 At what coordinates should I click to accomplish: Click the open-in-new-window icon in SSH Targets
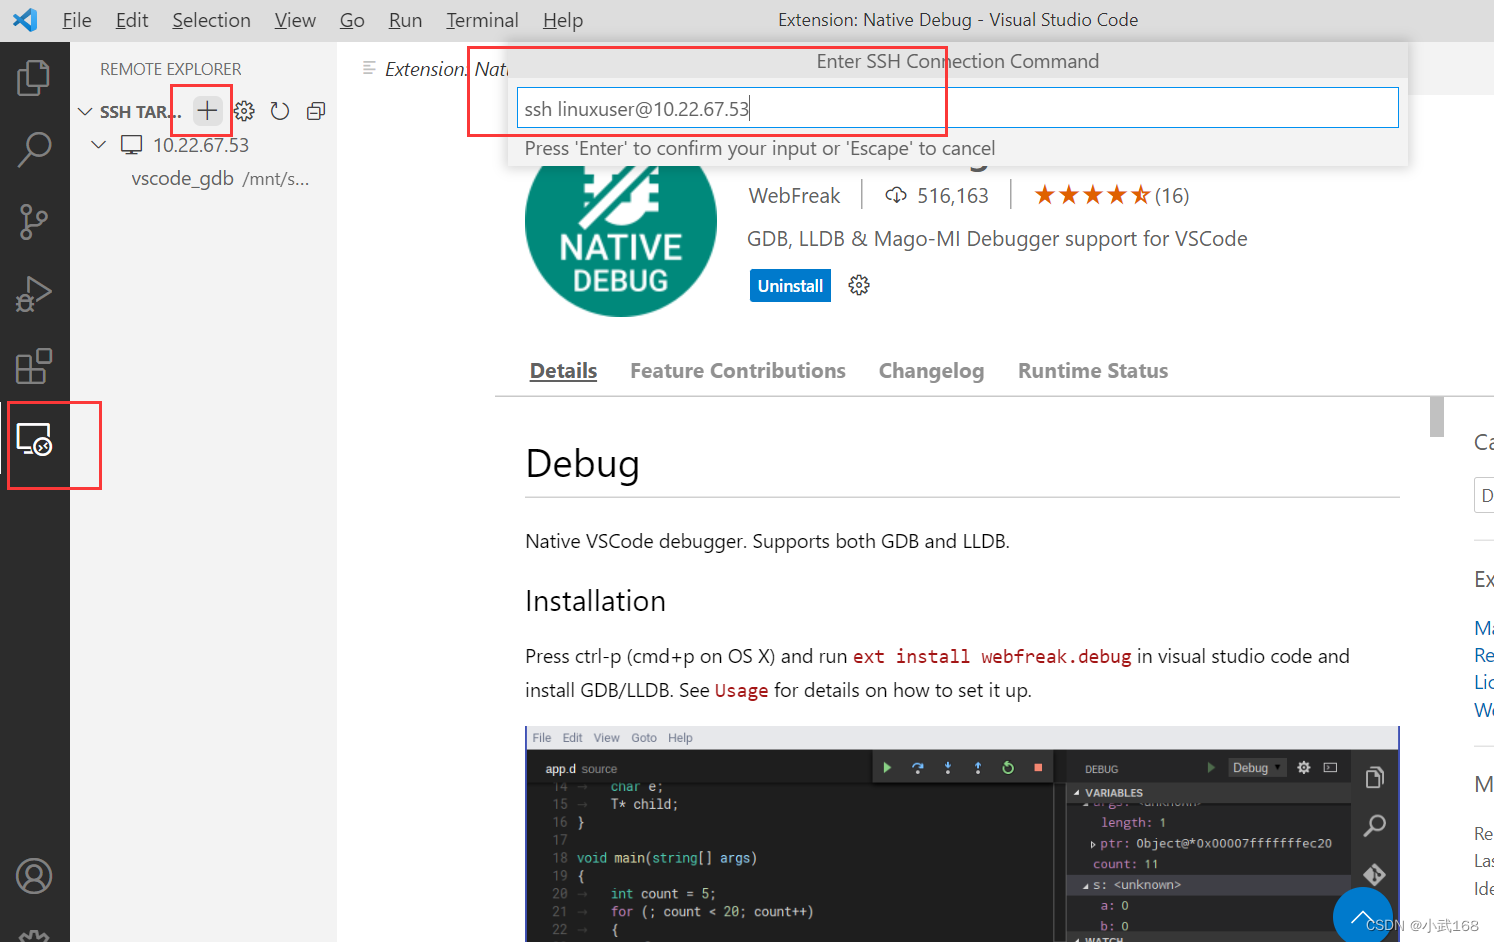point(315,110)
